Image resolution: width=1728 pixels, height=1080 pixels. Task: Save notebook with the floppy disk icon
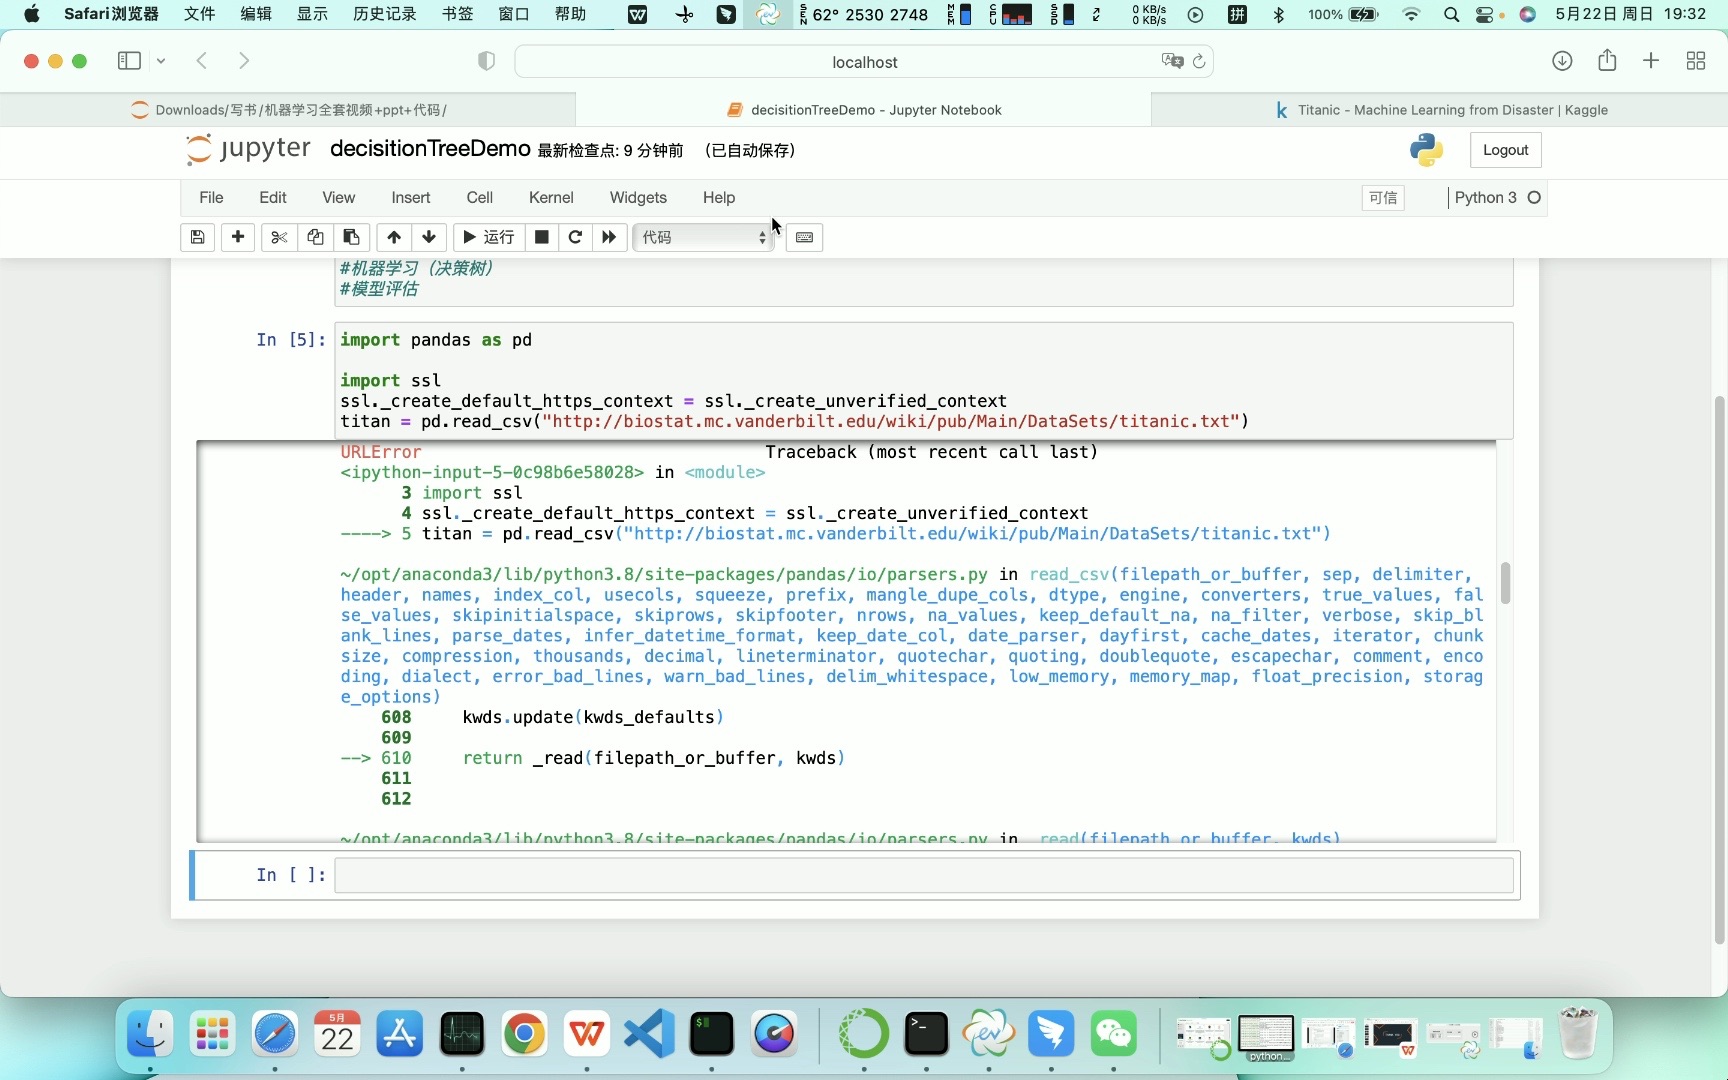tap(197, 237)
